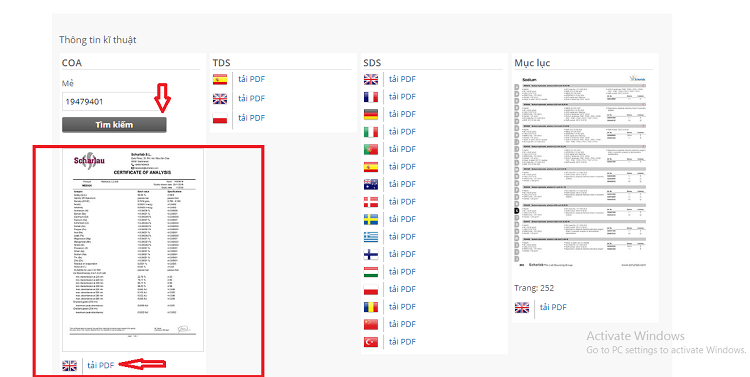Click the Spanish flag under SDS
Screen dimensions: 750x377
(x=371, y=167)
